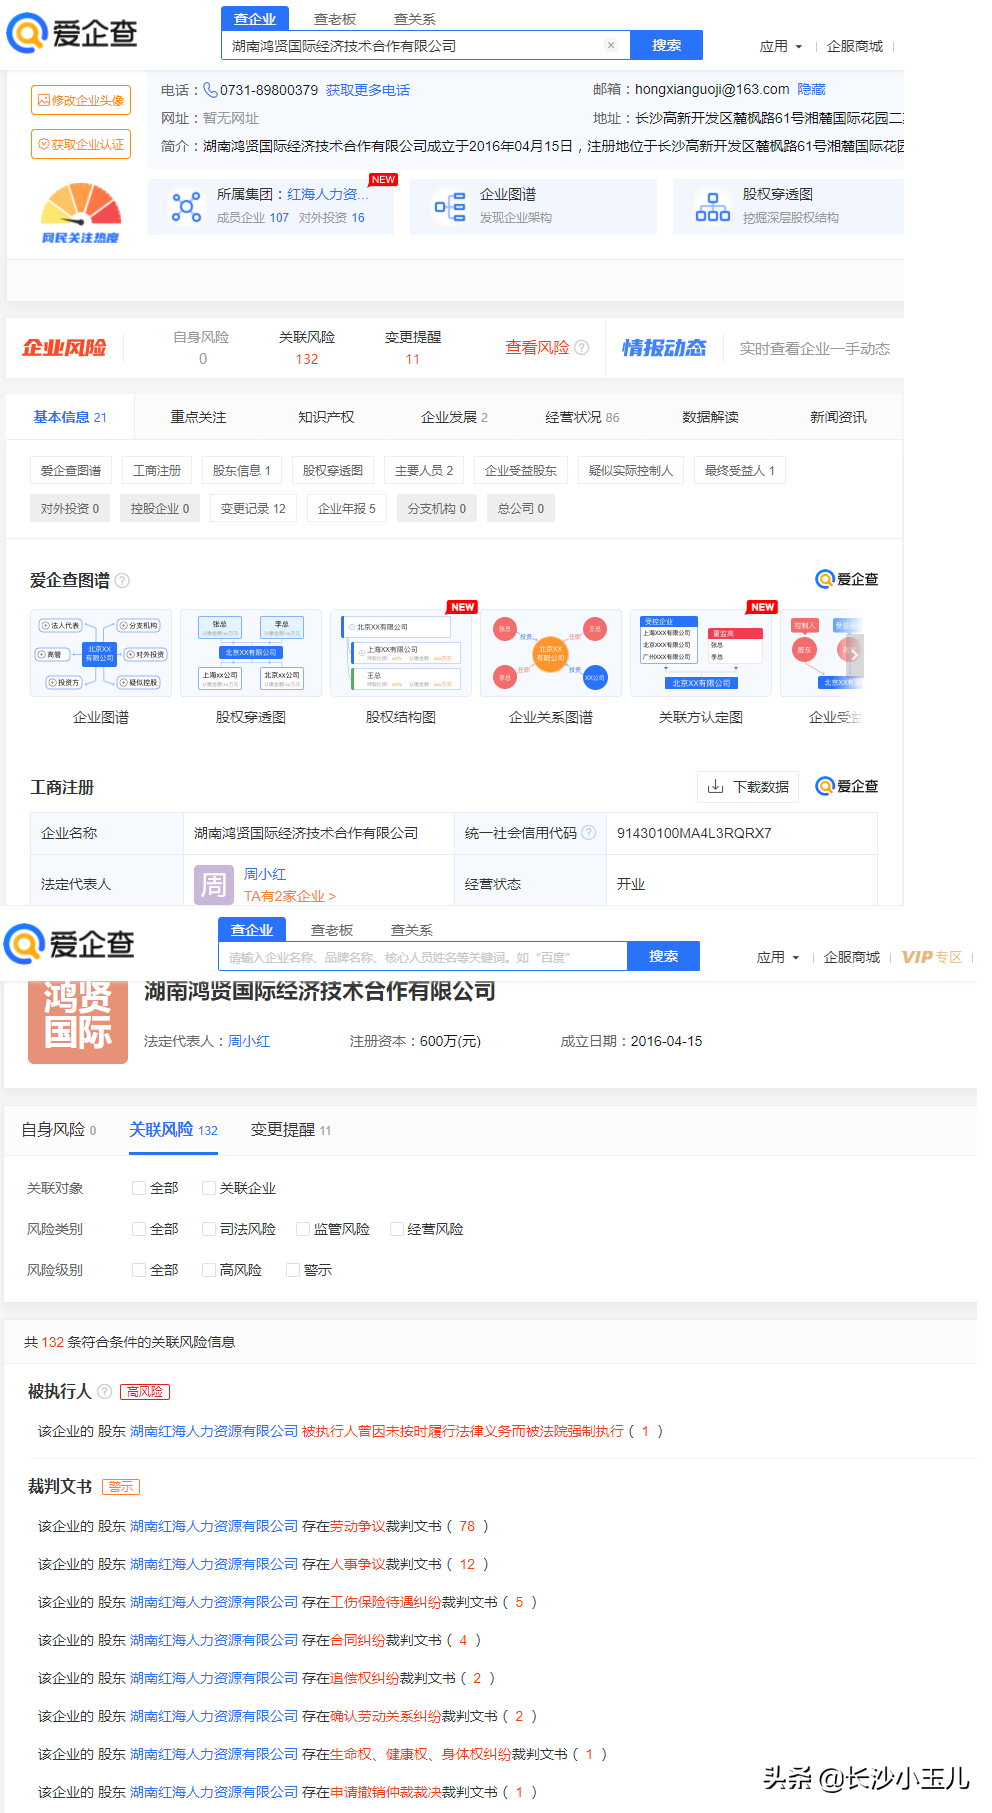This screenshot has height=1813, width=992.
Task: Open the 股权穿透图 thumbnail
Action: pos(251,654)
